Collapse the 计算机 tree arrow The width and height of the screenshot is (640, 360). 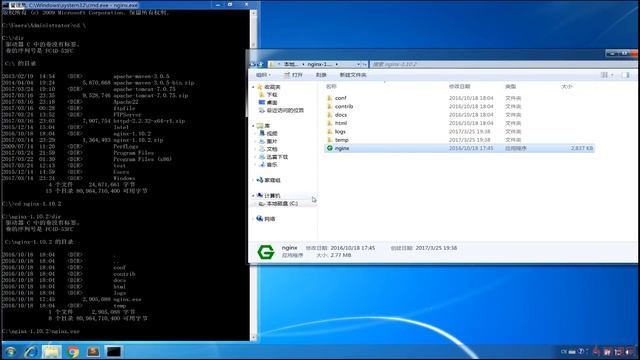pyautogui.click(x=253, y=196)
